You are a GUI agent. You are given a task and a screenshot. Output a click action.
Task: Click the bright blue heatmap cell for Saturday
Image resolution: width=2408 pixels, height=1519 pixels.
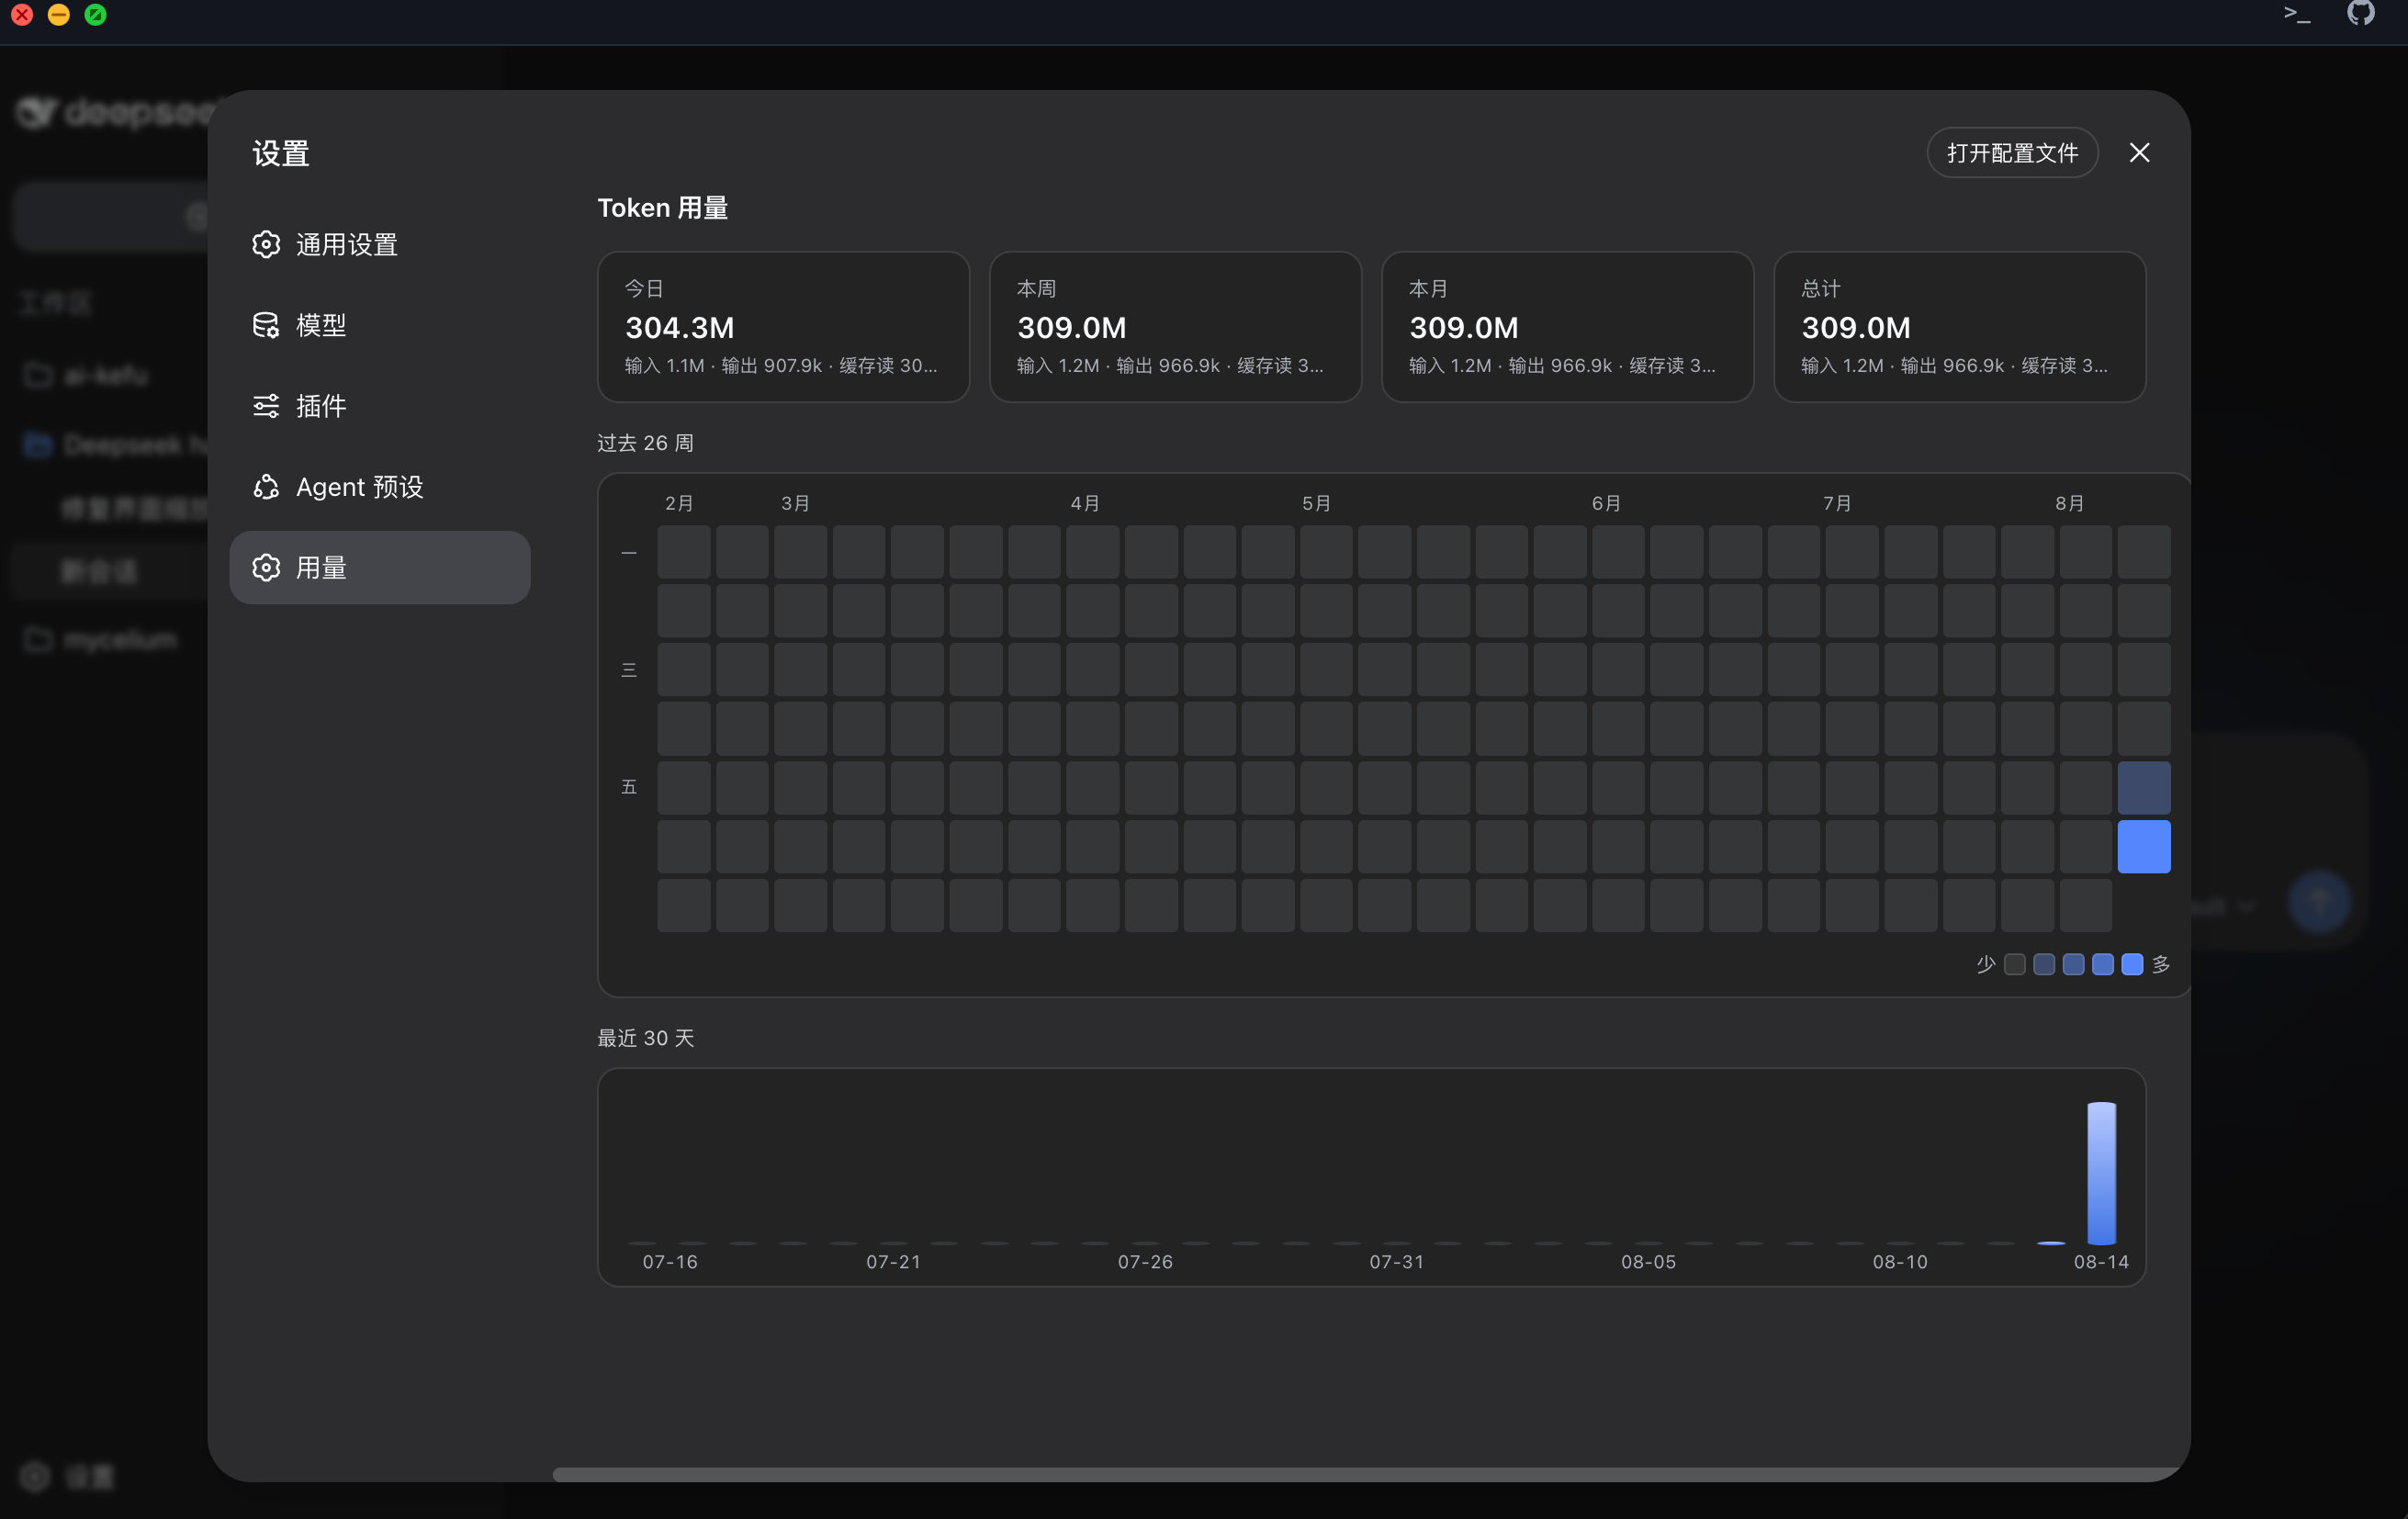2144,847
